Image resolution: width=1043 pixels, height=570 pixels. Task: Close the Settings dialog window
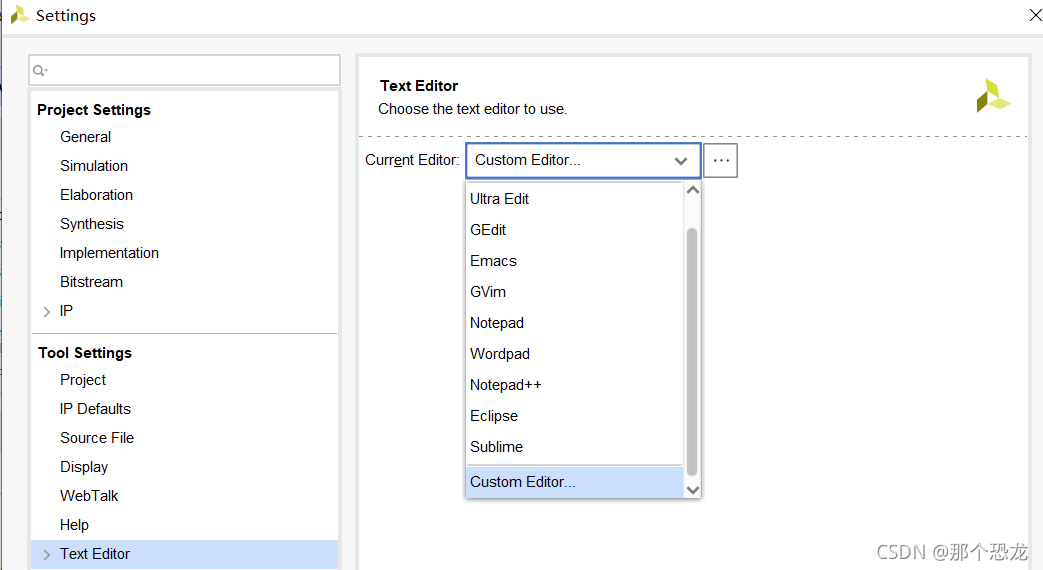click(x=1034, y=15)
